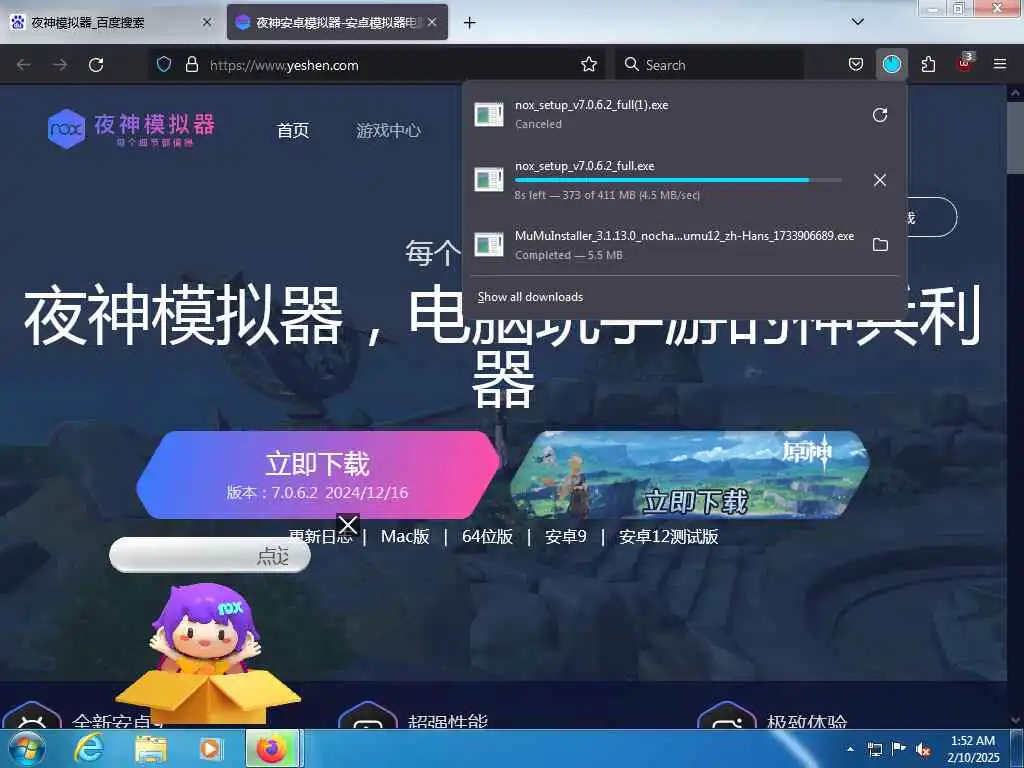Toggle the downloads panel toolbar button
Image resolution: width=1024 pixels, height=768 pixels.
(891, 64)
